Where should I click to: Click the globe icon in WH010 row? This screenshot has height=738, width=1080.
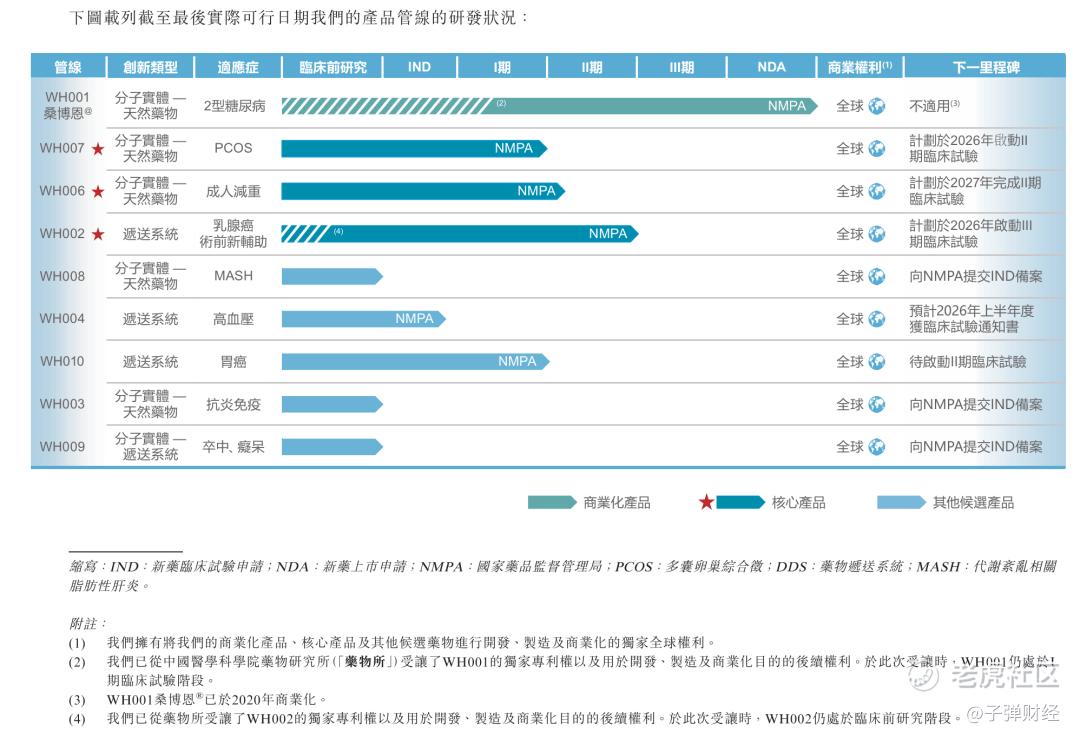pos(876,362)
